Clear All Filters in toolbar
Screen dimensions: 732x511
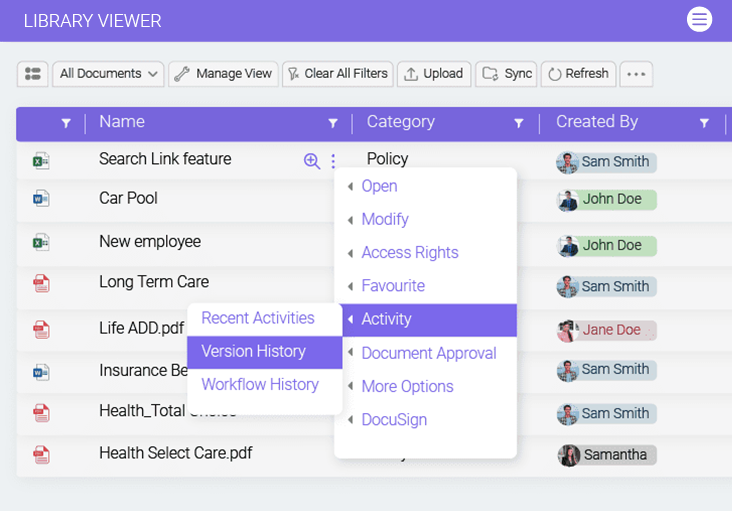[x=338, y=74]
